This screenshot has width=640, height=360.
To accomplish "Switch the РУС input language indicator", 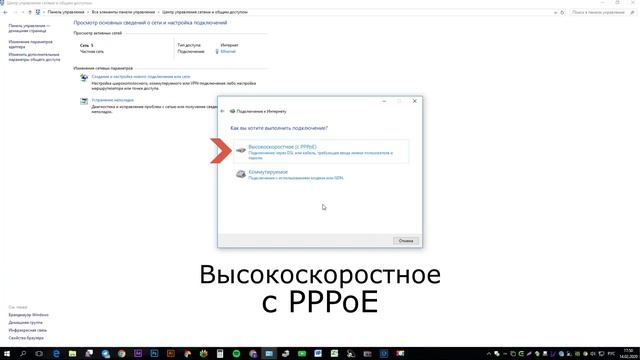I will pos(611,354).
